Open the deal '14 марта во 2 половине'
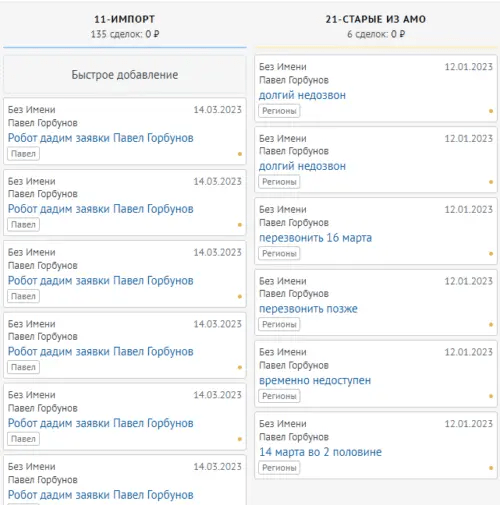The height and width of the screenshot is (505, 500). point(320,452)
